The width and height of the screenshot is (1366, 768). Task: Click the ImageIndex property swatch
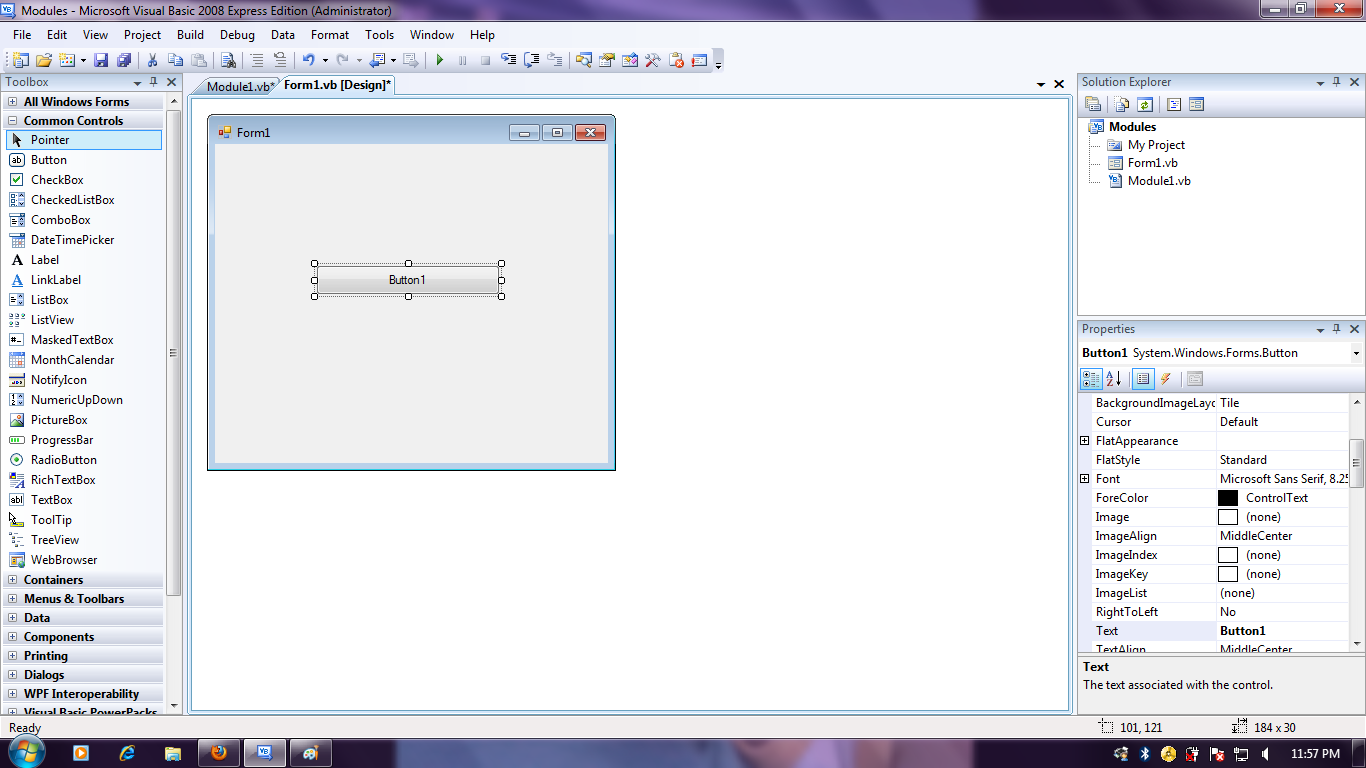(1228, 555)
